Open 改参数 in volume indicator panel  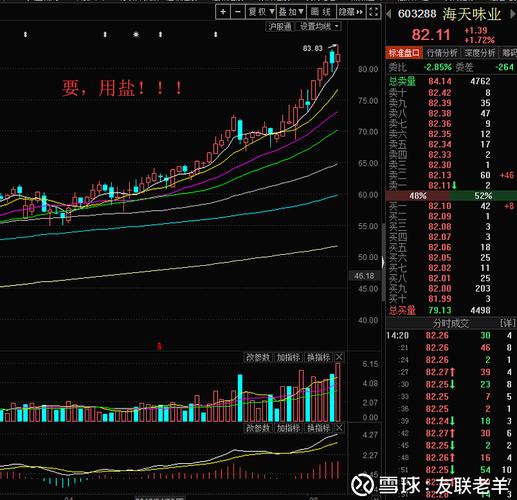[258, 357]
